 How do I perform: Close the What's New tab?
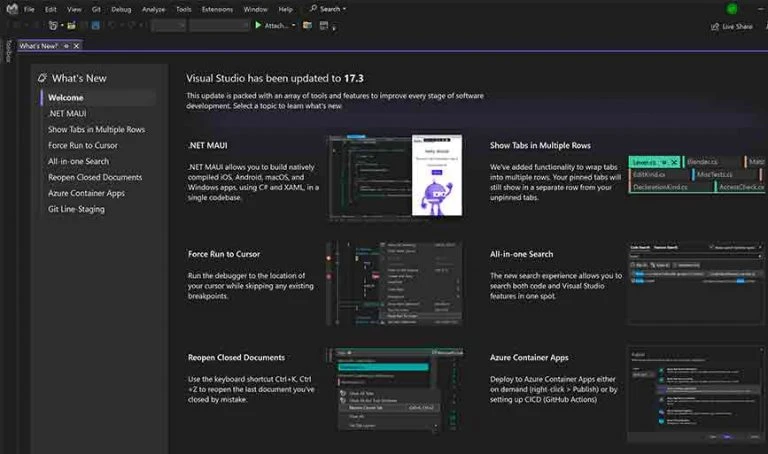coord(77,46)
